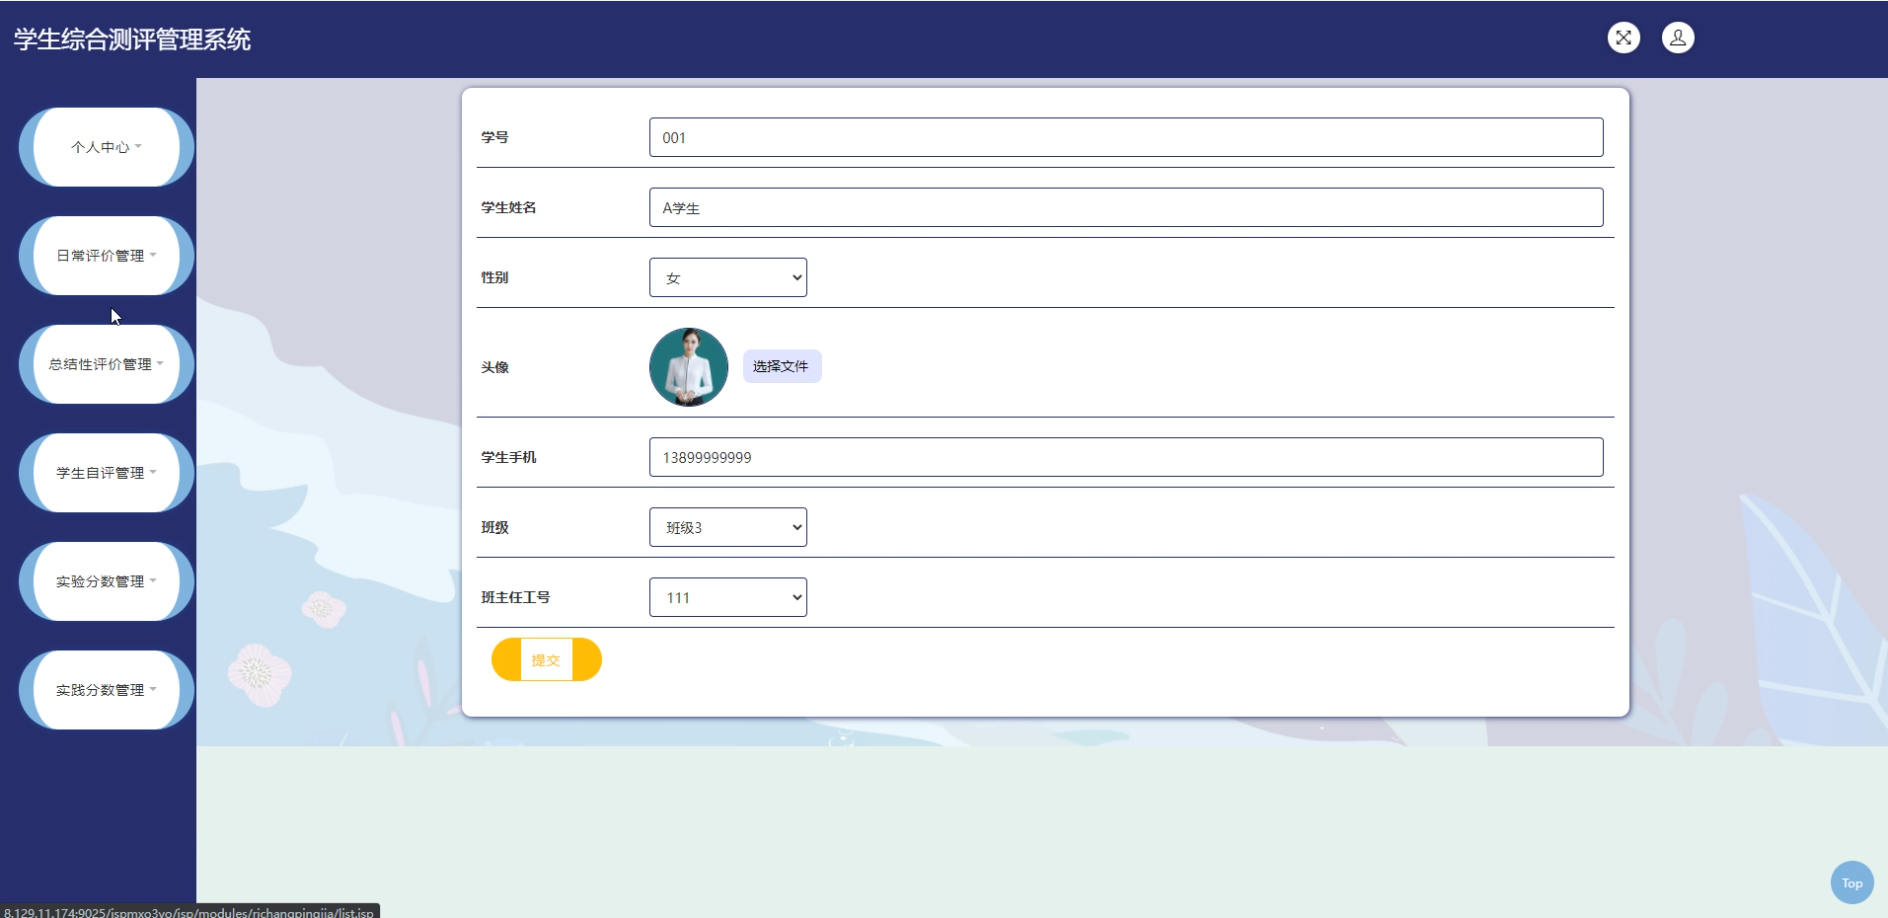This screenshot has height=918, width=1888.
Task: Click the 性别 field label
Action: pos(495,277)
